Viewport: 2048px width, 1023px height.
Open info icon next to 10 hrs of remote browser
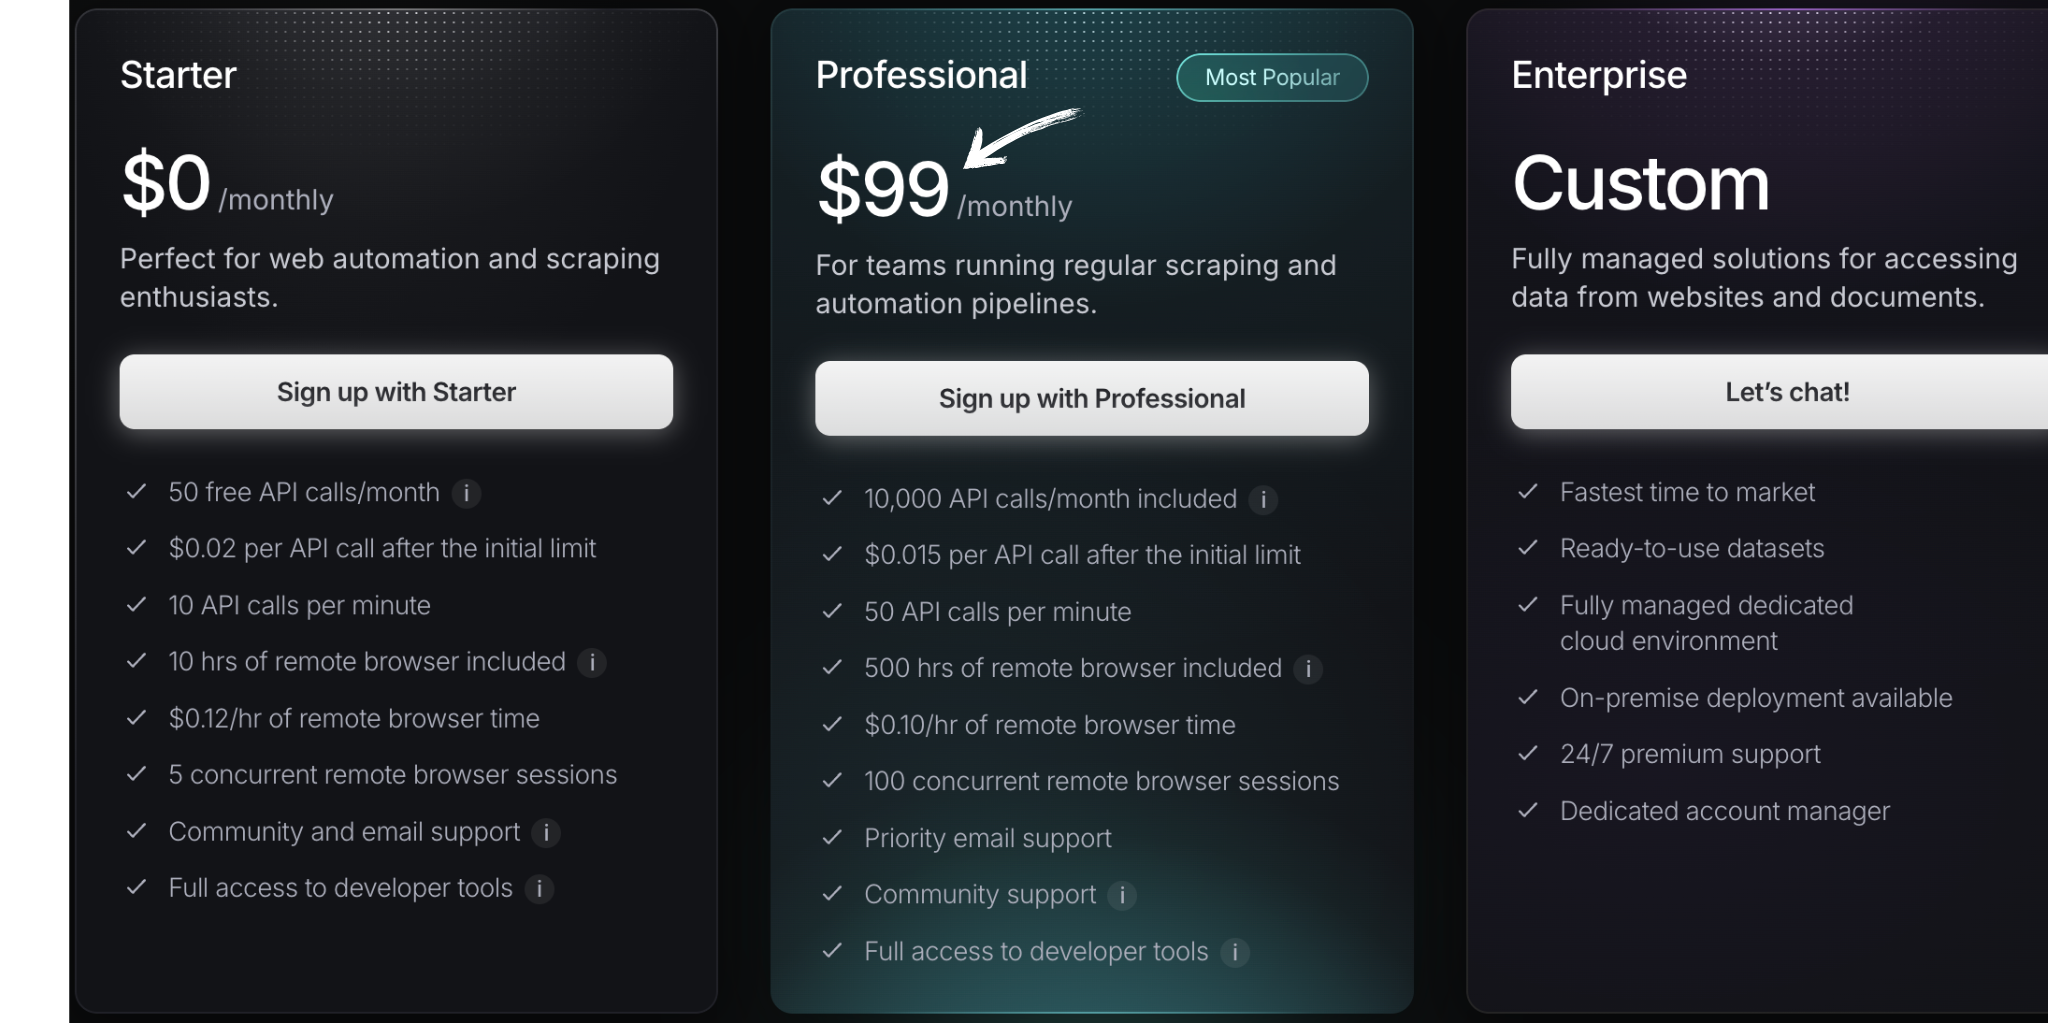[x=592, y=662]
